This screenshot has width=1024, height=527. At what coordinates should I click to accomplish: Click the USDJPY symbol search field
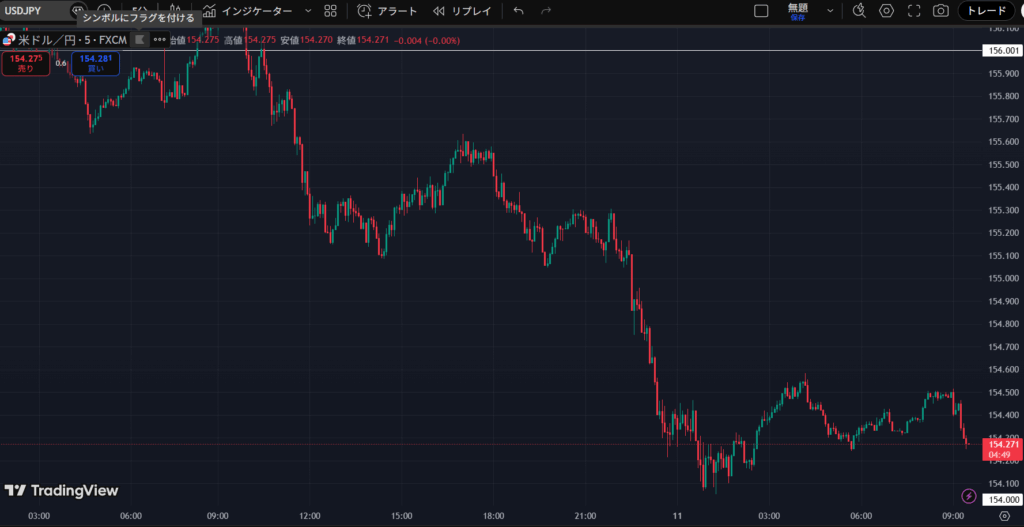pyautogui.click(x=30, y=11)
